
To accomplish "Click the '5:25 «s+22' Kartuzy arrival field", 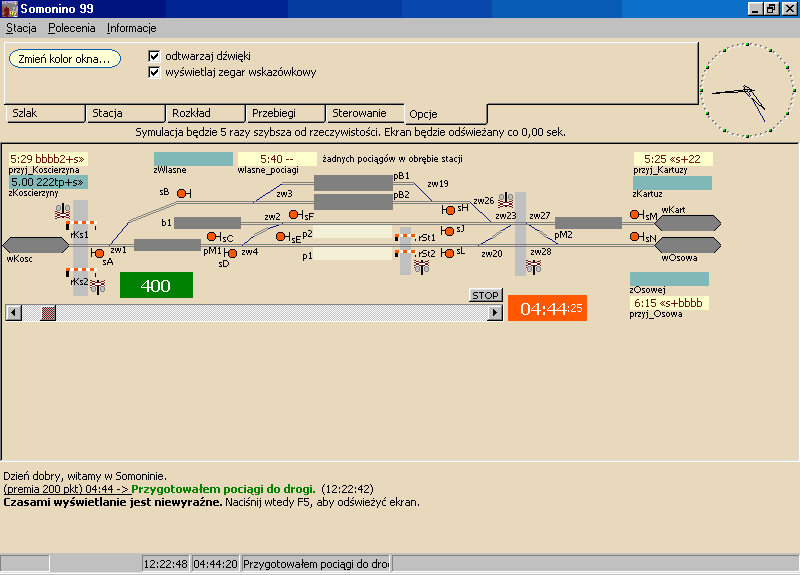I will [673, 159].
